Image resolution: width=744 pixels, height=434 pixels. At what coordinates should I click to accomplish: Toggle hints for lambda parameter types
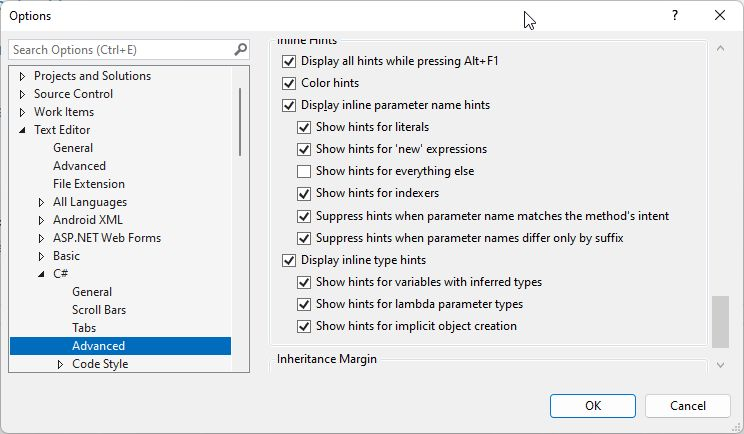tap(304, 304)
